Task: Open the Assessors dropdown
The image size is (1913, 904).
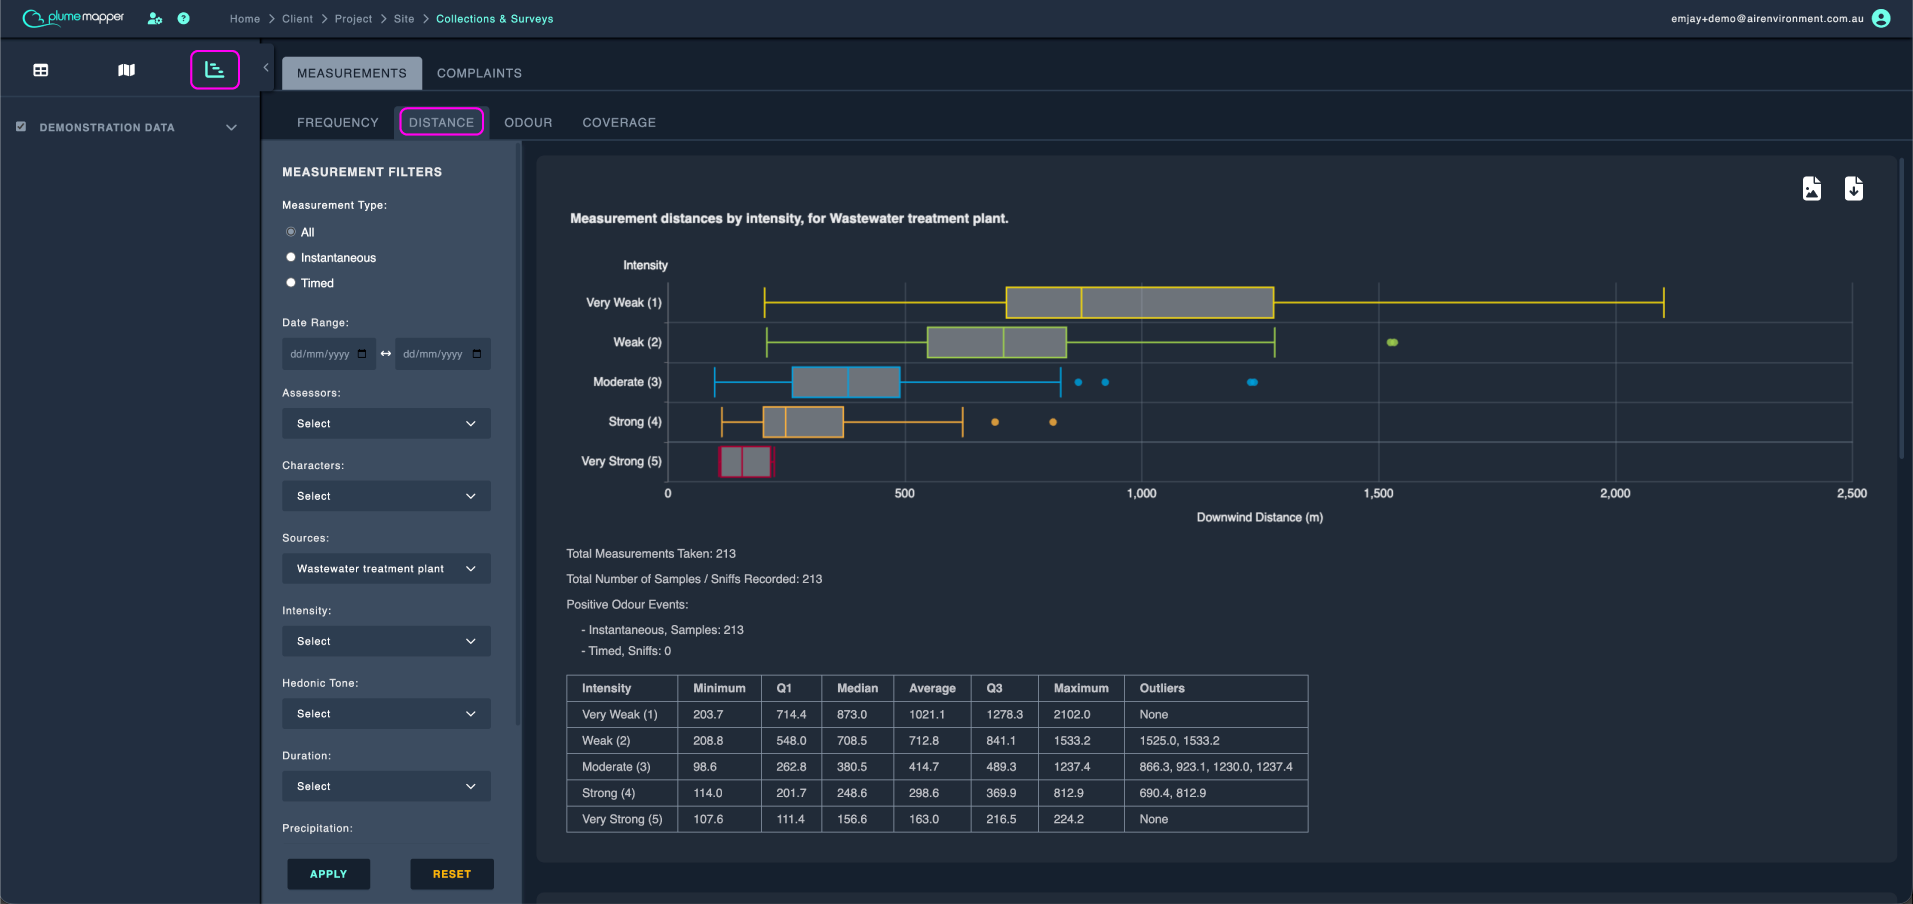Action: pyautogui.click(x=386, y=423)
